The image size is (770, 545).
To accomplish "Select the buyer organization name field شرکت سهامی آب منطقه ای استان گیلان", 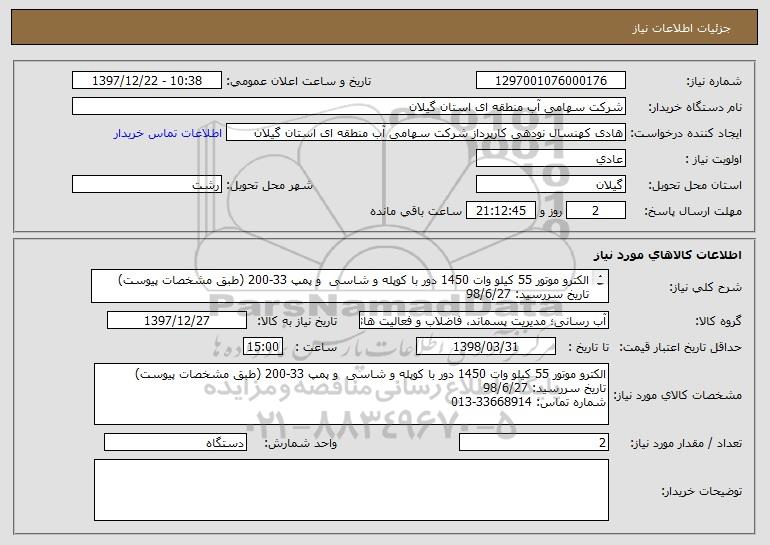I will [x=349, y=107].
